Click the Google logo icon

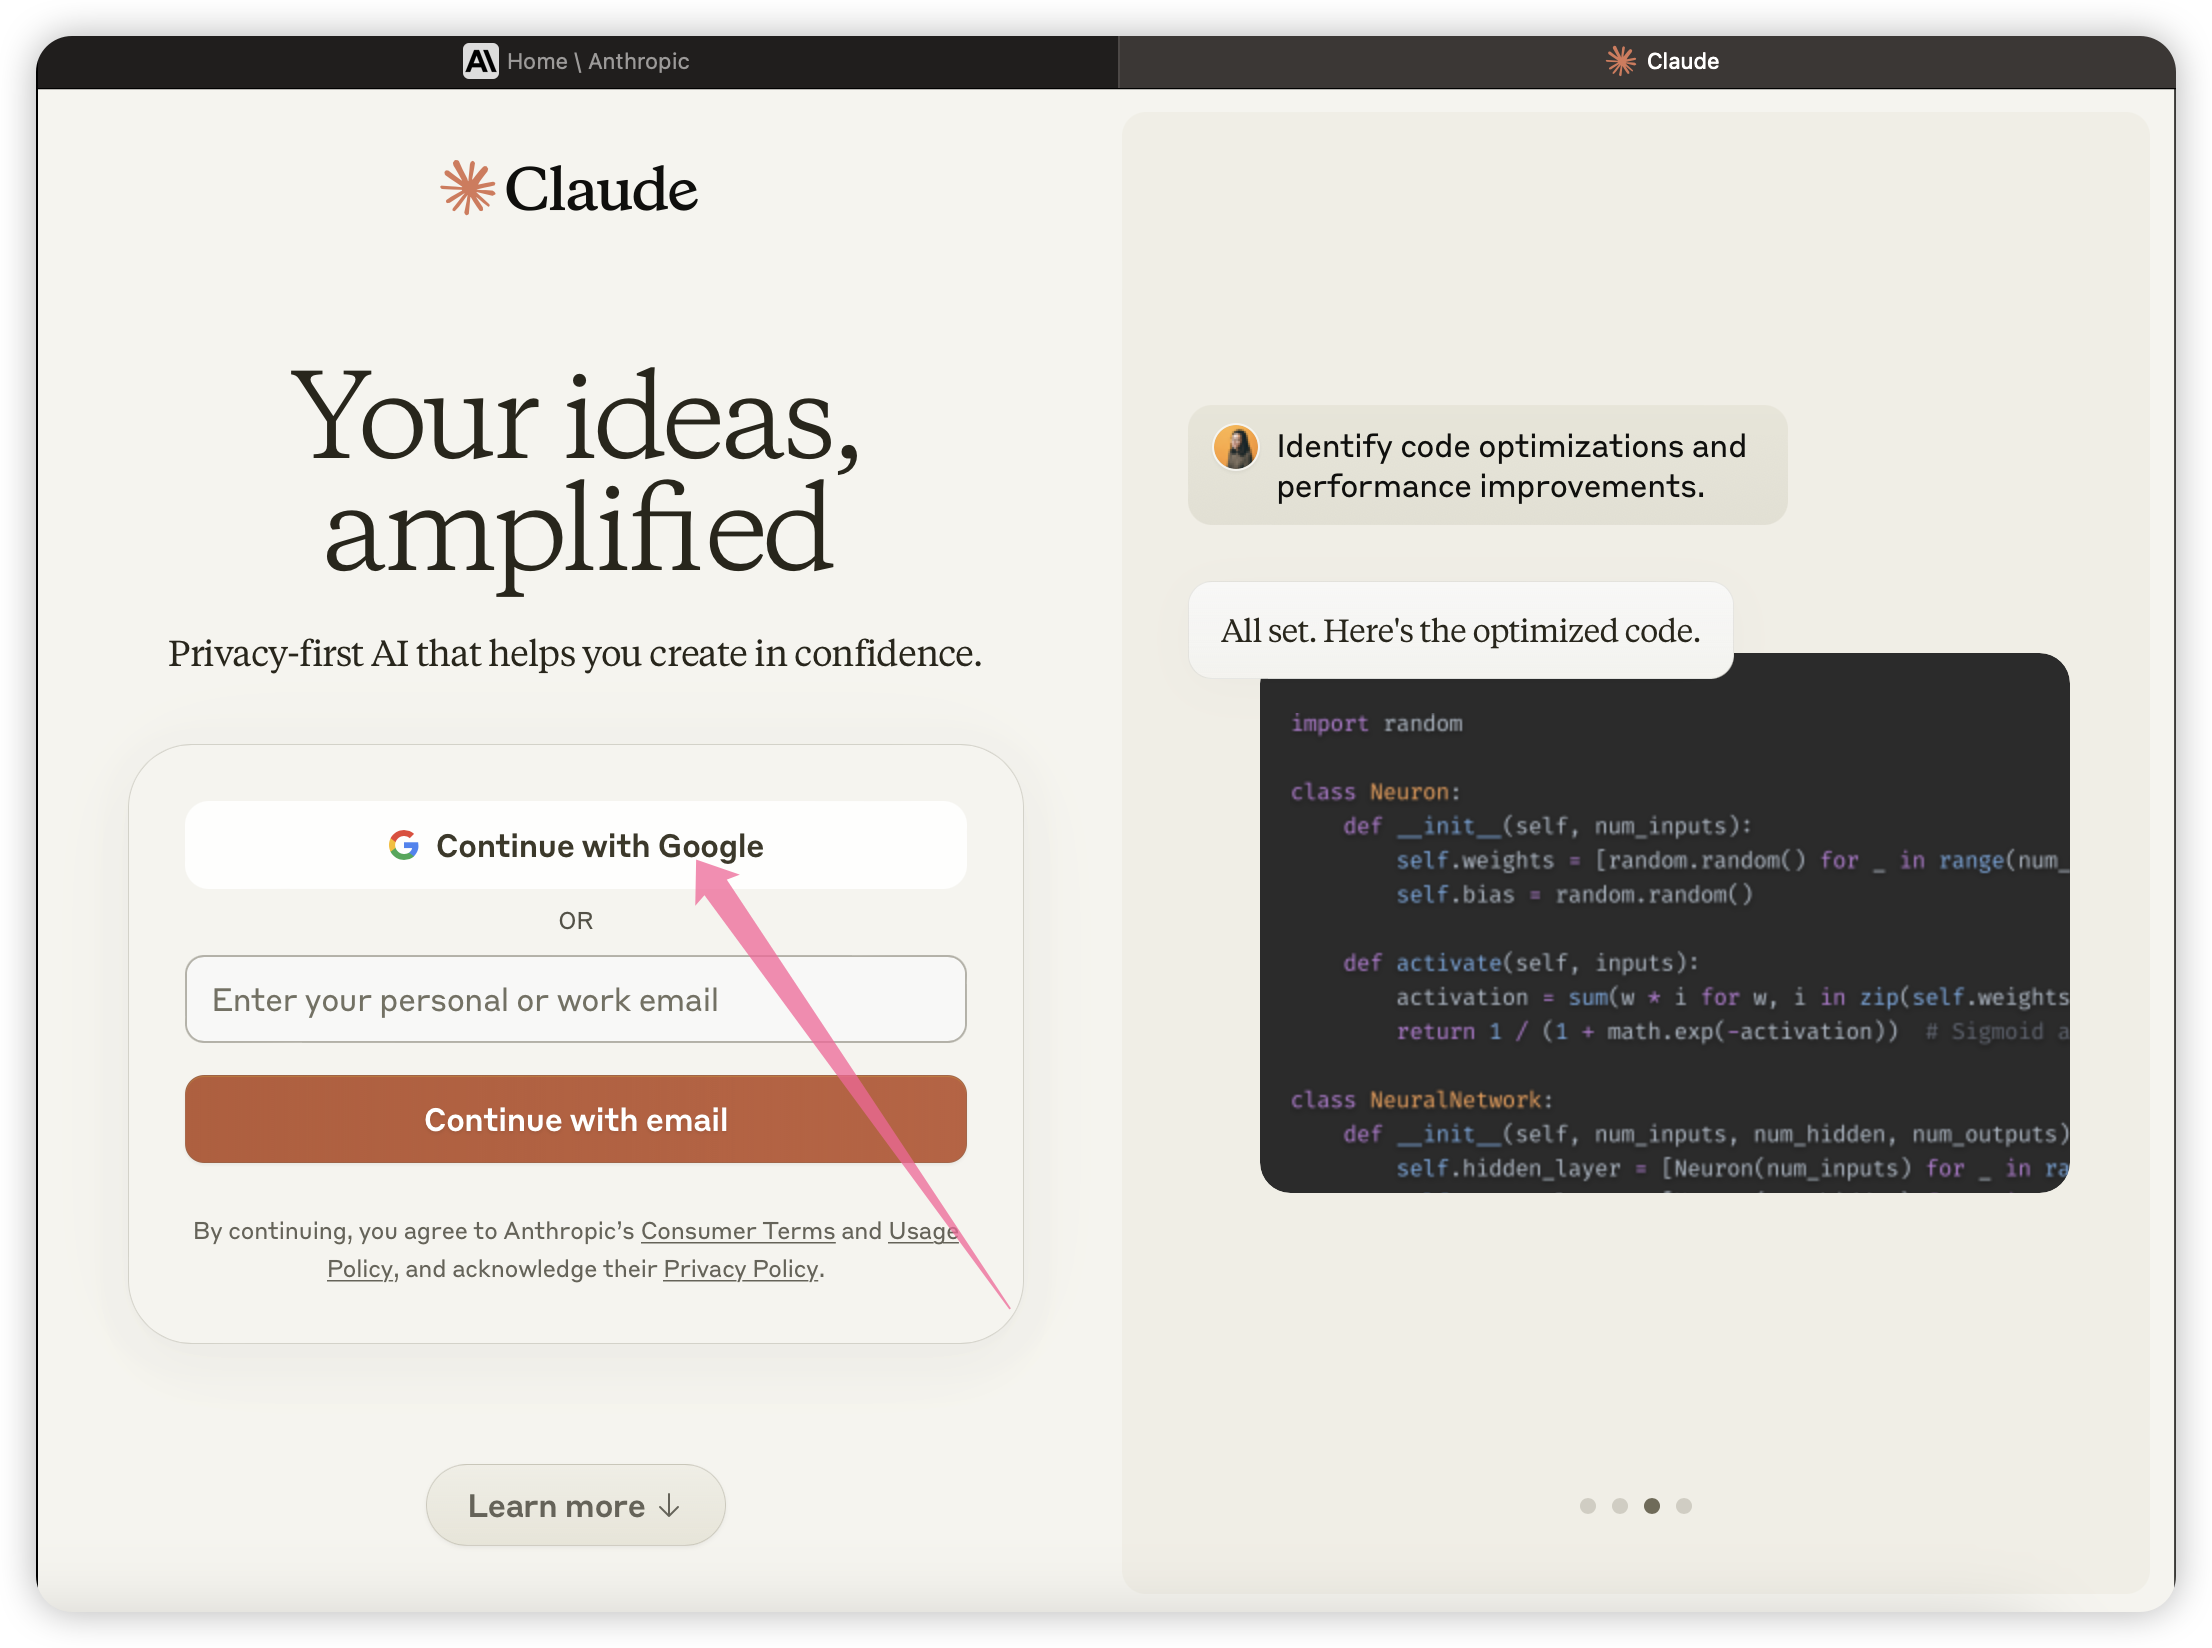404,846
